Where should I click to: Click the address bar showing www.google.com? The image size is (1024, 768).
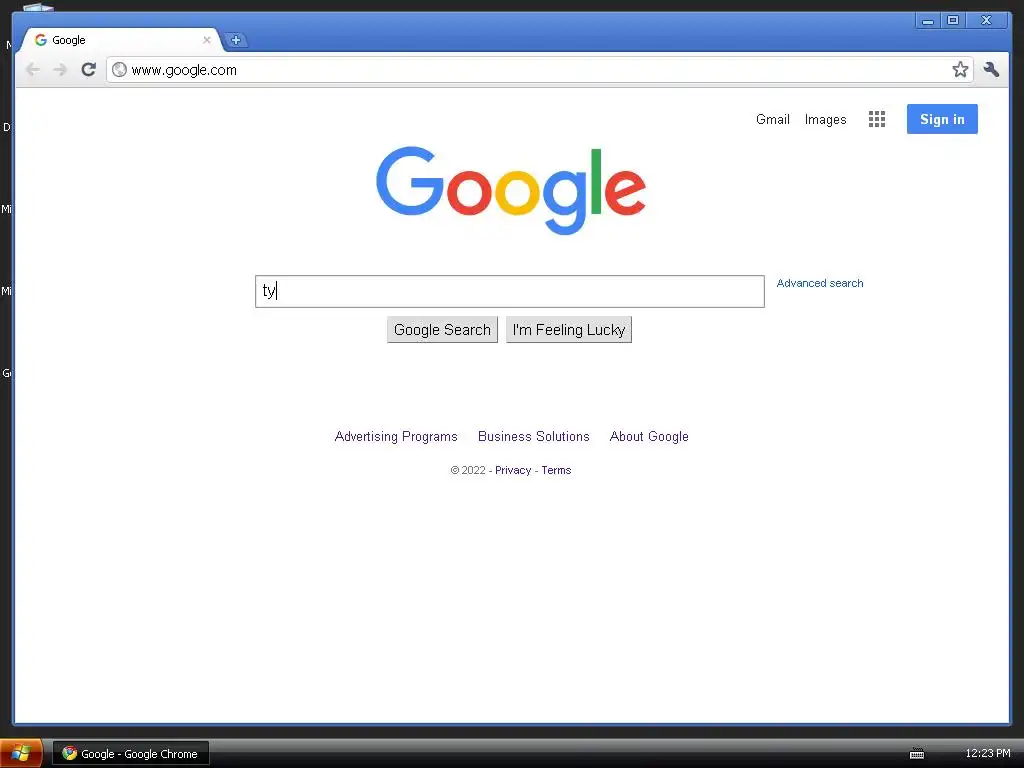(539, 70)
